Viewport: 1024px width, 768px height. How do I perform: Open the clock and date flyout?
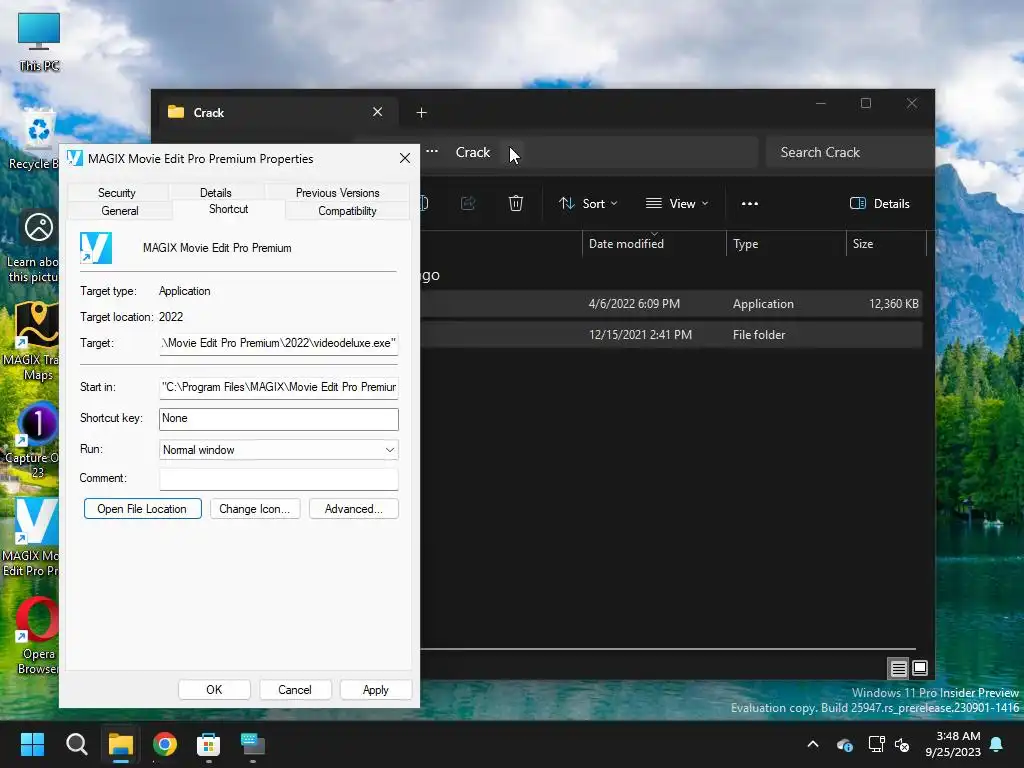pos(953,744)
